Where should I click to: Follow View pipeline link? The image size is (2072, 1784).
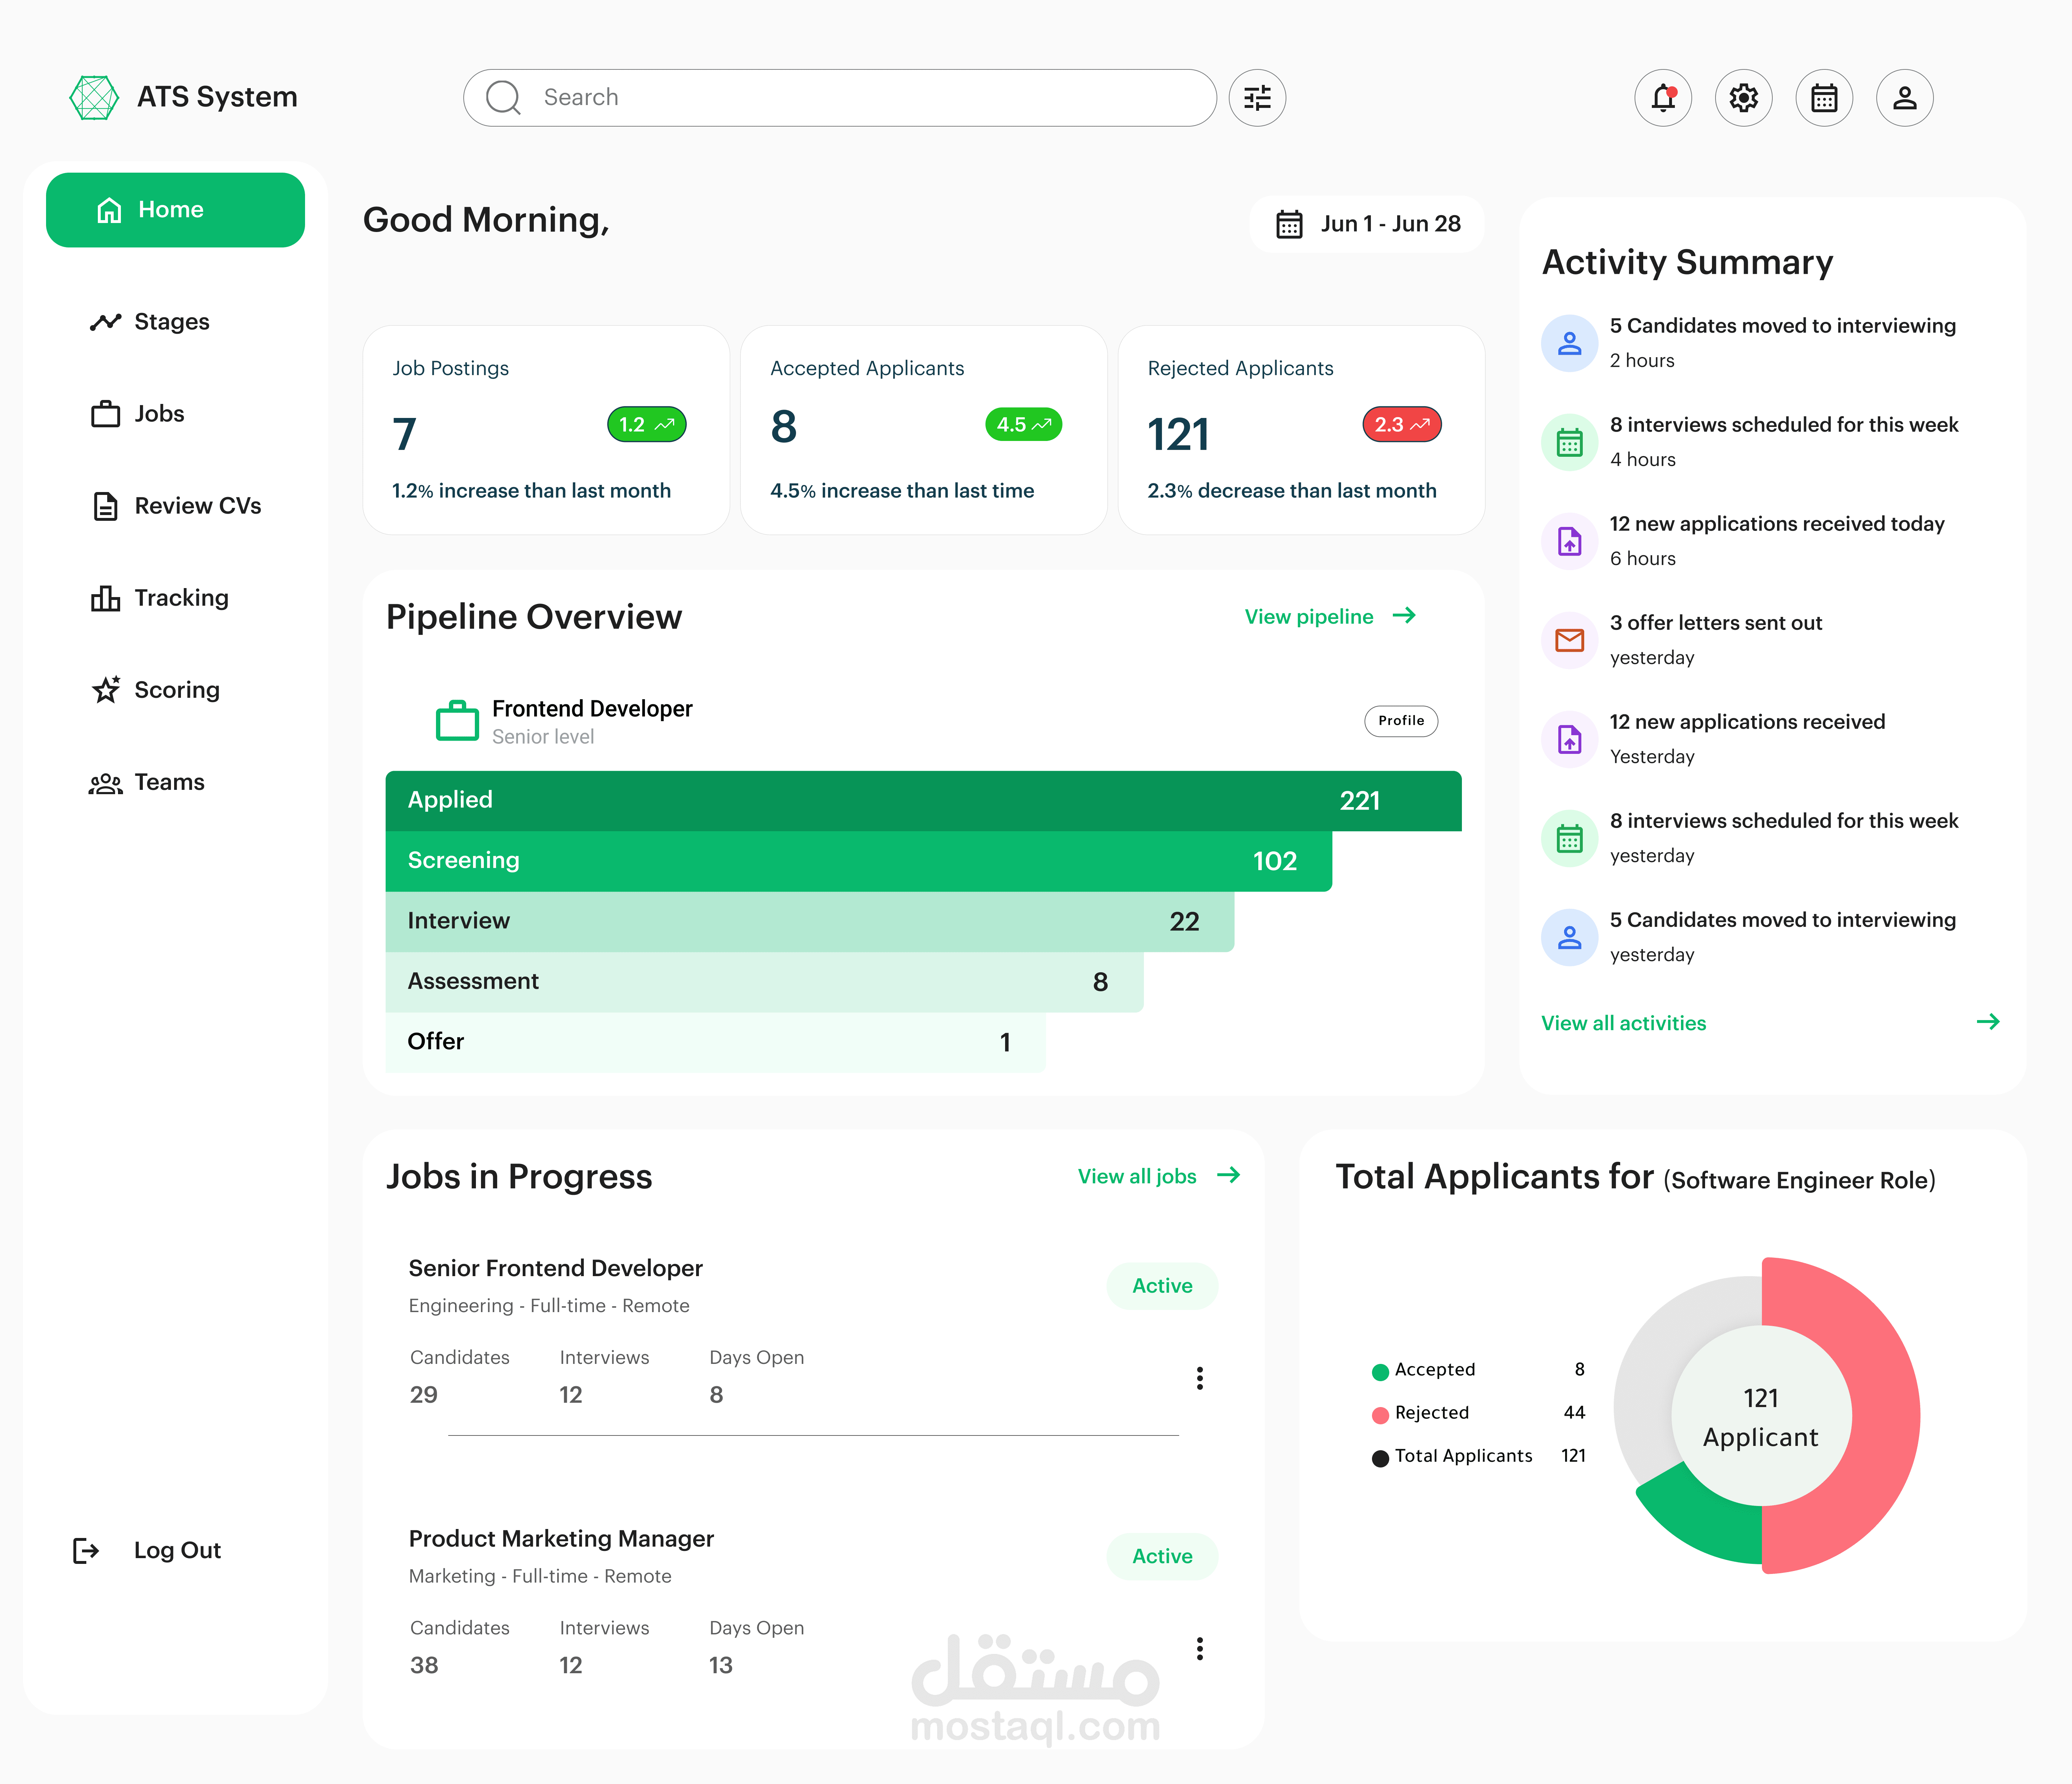click(1309, 616)
